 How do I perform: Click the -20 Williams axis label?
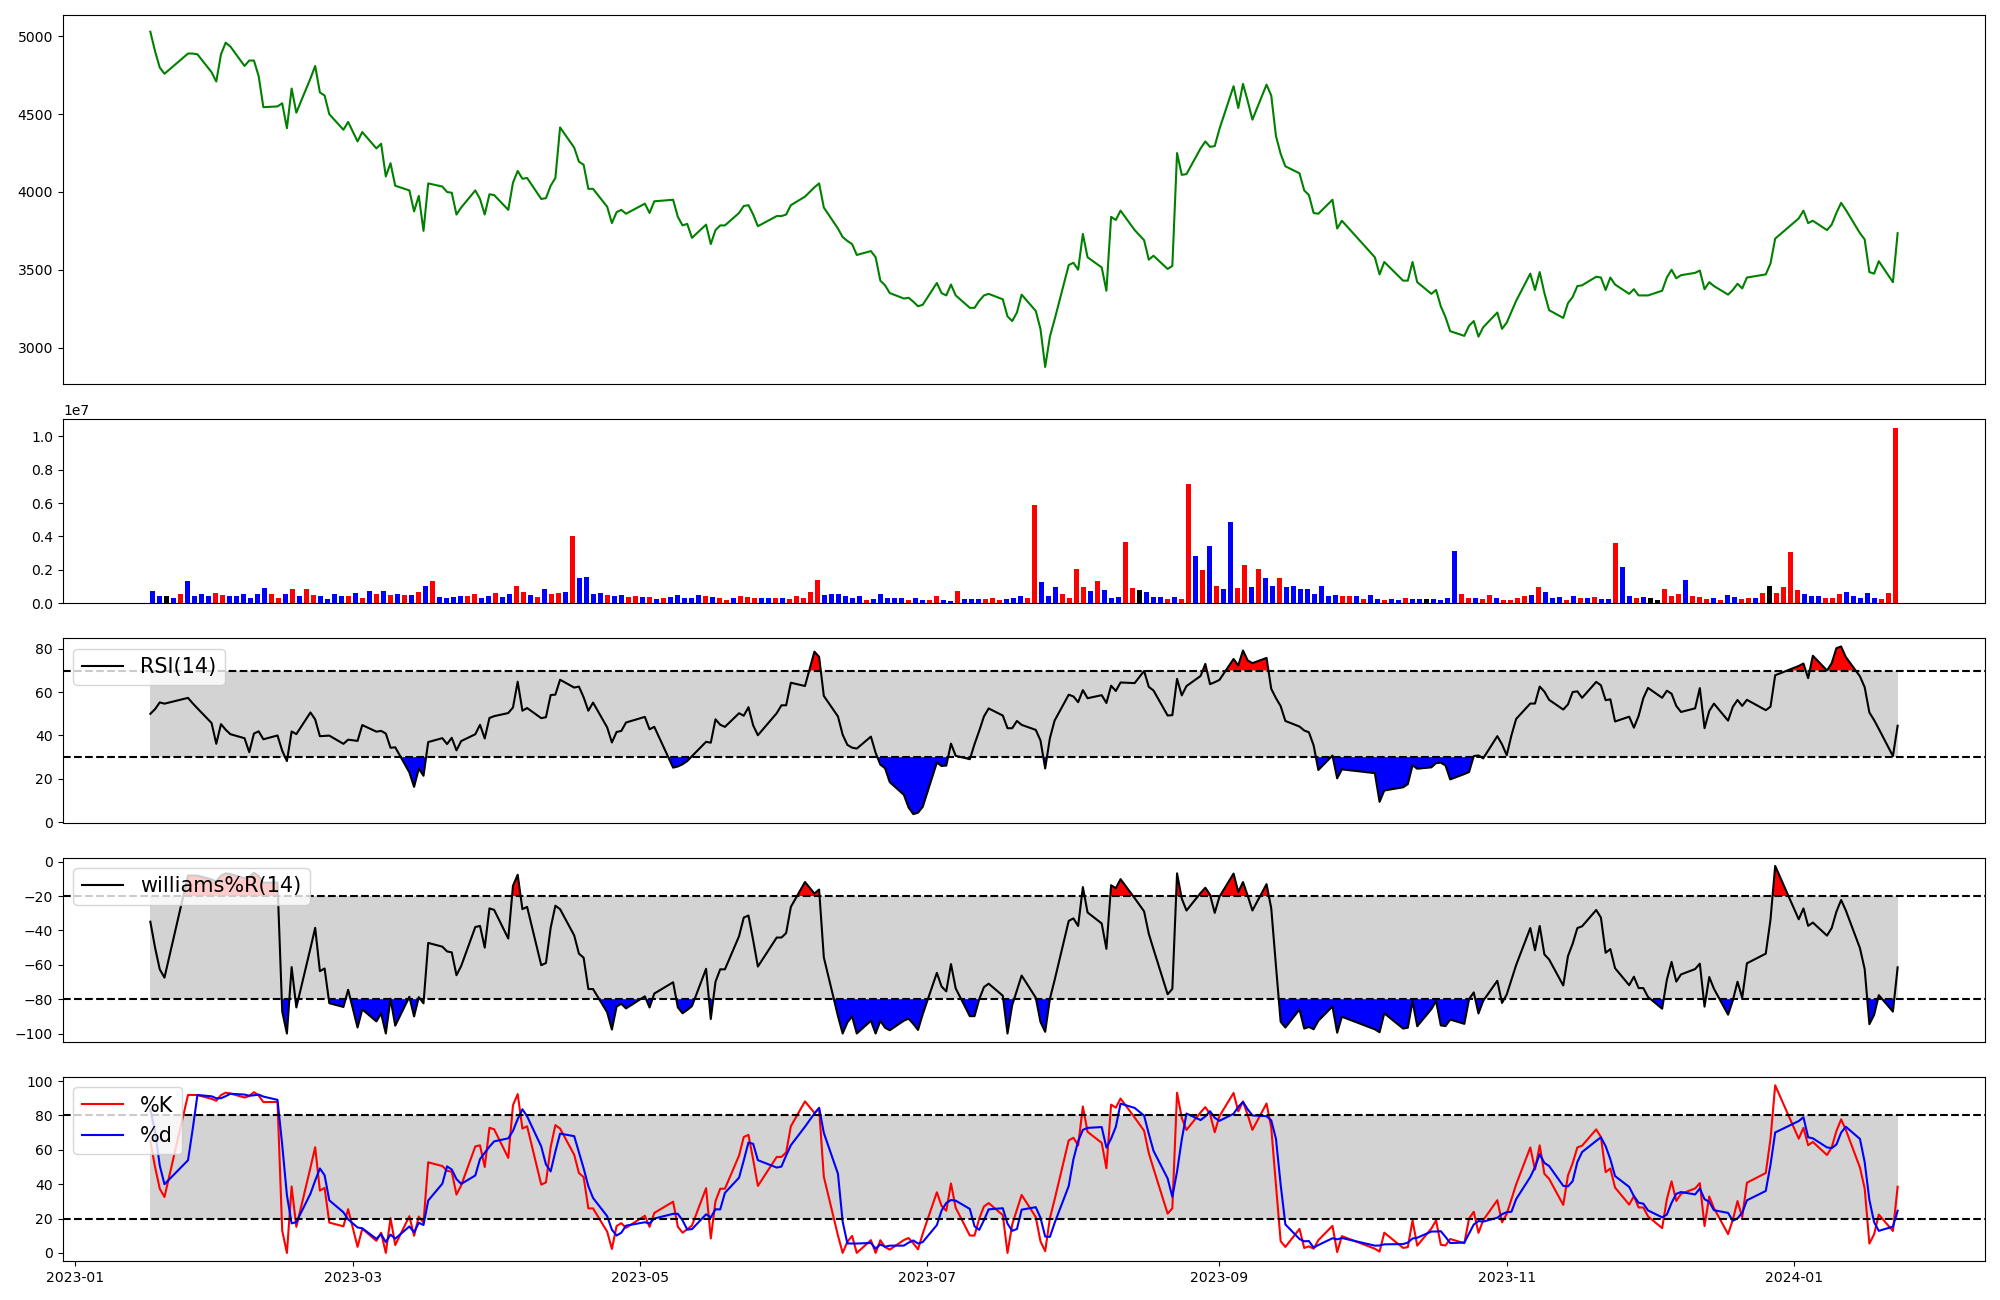tap(38, 897)
